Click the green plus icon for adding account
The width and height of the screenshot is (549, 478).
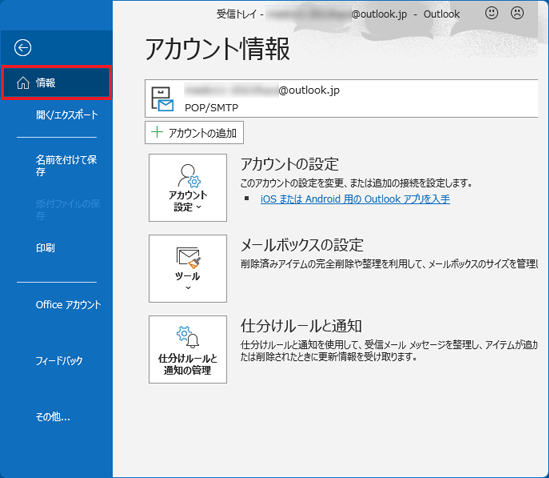click(x=157, y=132)
